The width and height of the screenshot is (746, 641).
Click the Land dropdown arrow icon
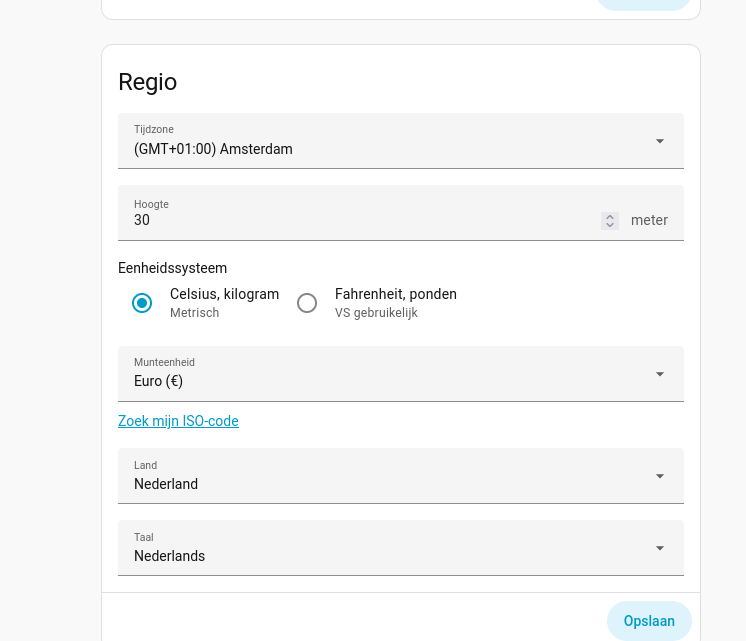click(x=660, y=476)
